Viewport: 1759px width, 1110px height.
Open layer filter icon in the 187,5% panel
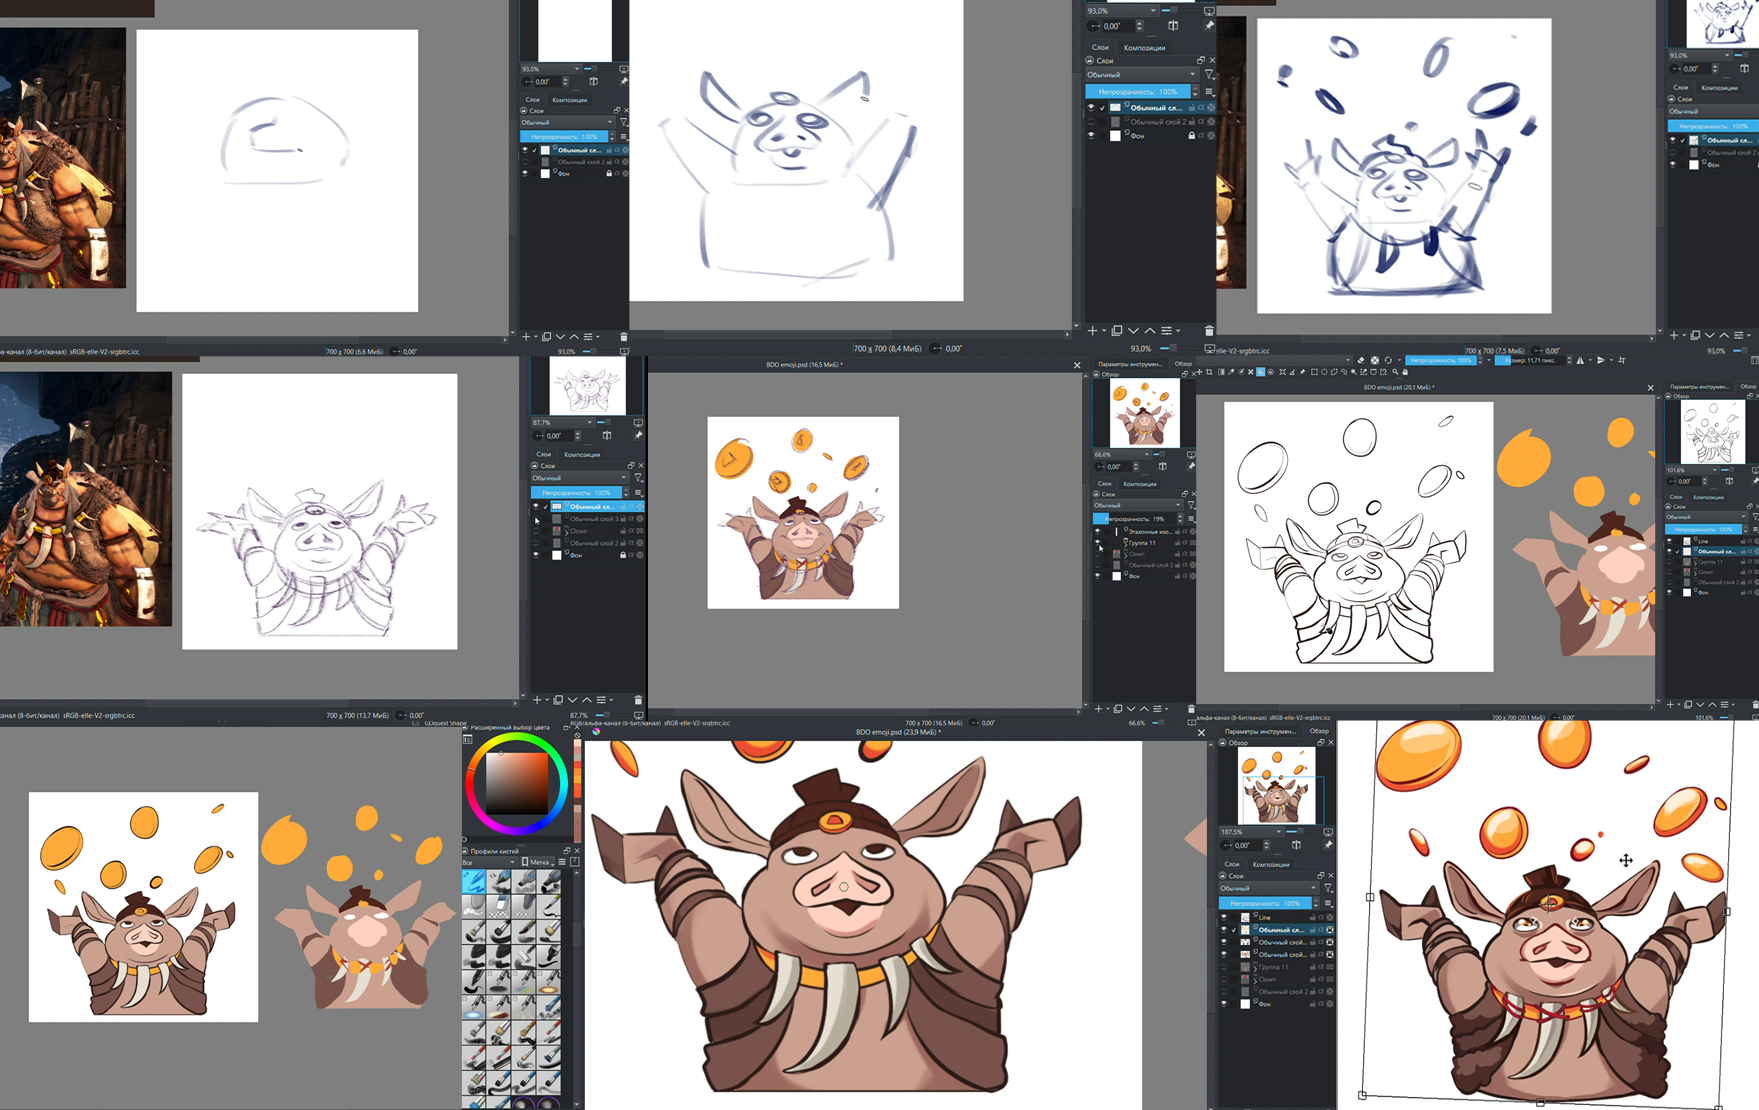click(1328, 888)
